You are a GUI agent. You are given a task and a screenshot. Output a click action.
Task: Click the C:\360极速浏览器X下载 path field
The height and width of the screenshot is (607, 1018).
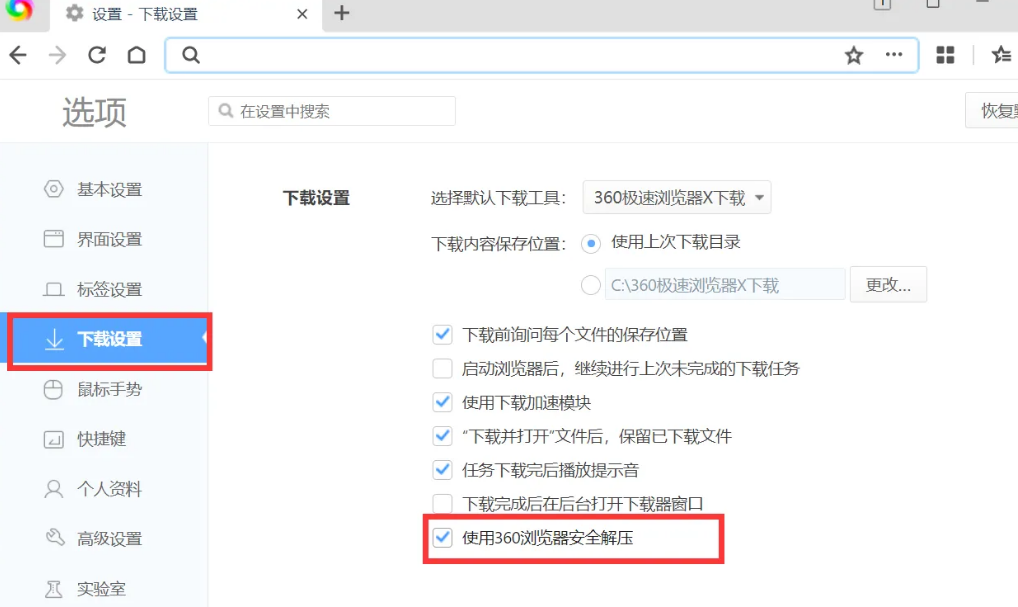(725, 284)
